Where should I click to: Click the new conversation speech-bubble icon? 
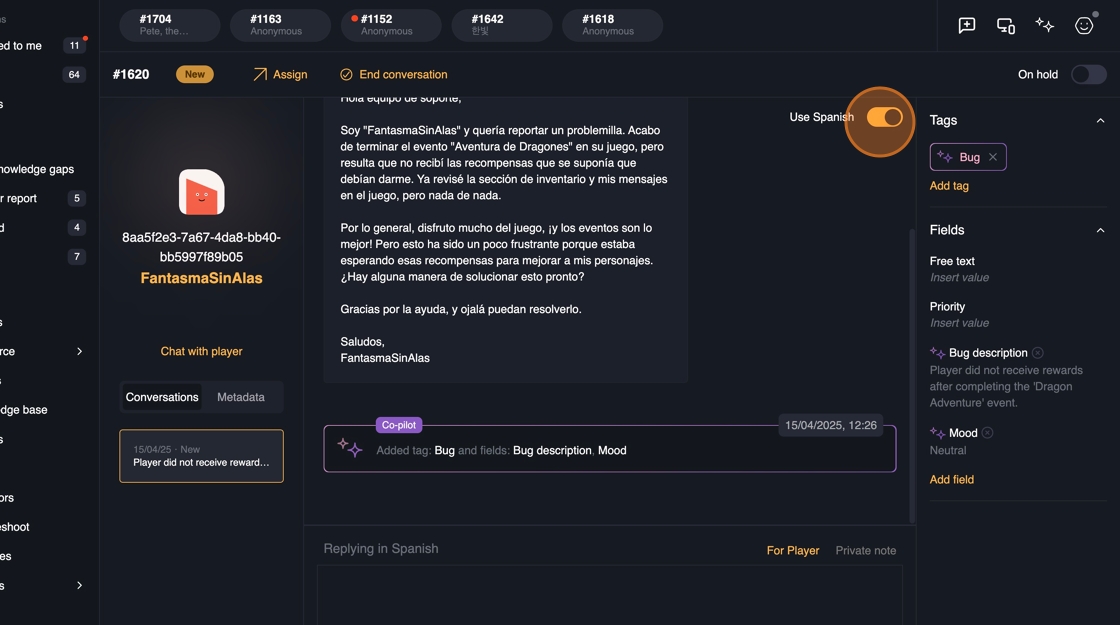pos(966,25)
